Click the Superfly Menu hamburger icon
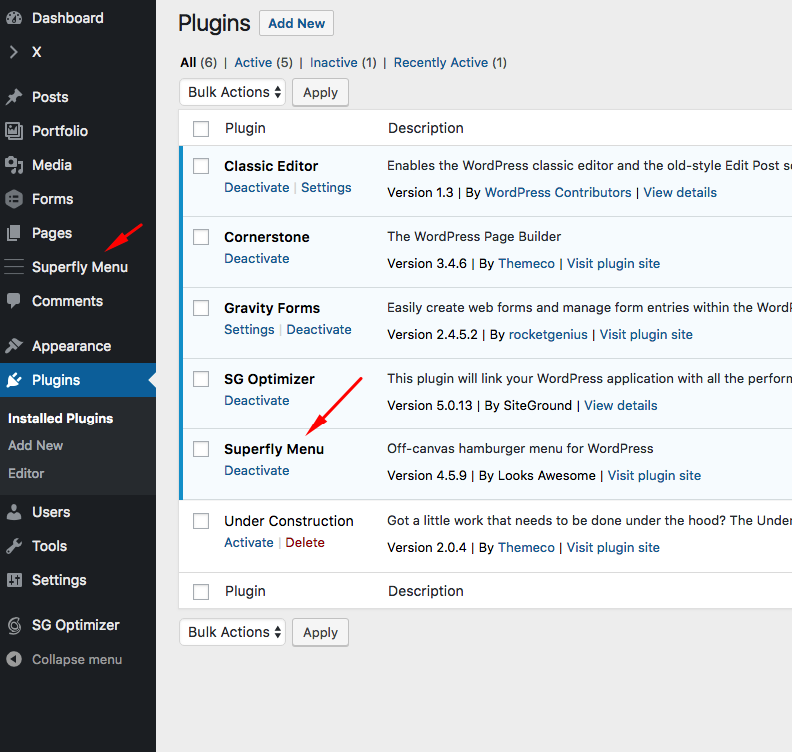 coord(14,267)
